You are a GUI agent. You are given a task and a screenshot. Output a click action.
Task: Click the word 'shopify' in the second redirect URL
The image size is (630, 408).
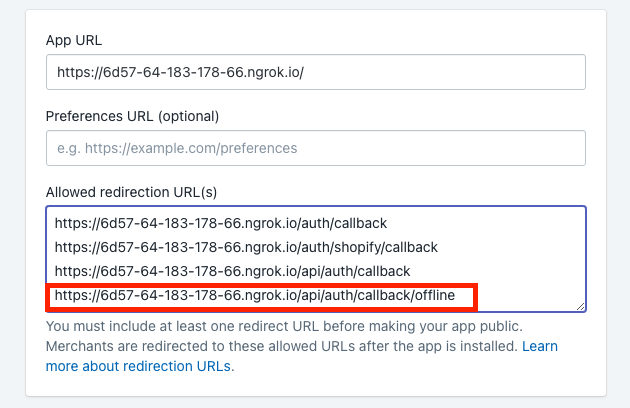point(354,247)
